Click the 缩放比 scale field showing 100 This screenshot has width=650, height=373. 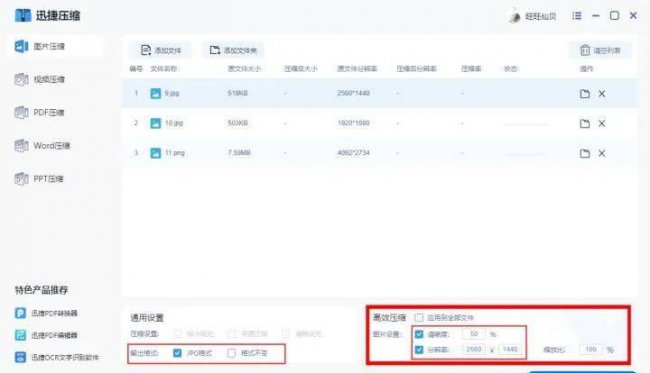(x=591, y=349)
